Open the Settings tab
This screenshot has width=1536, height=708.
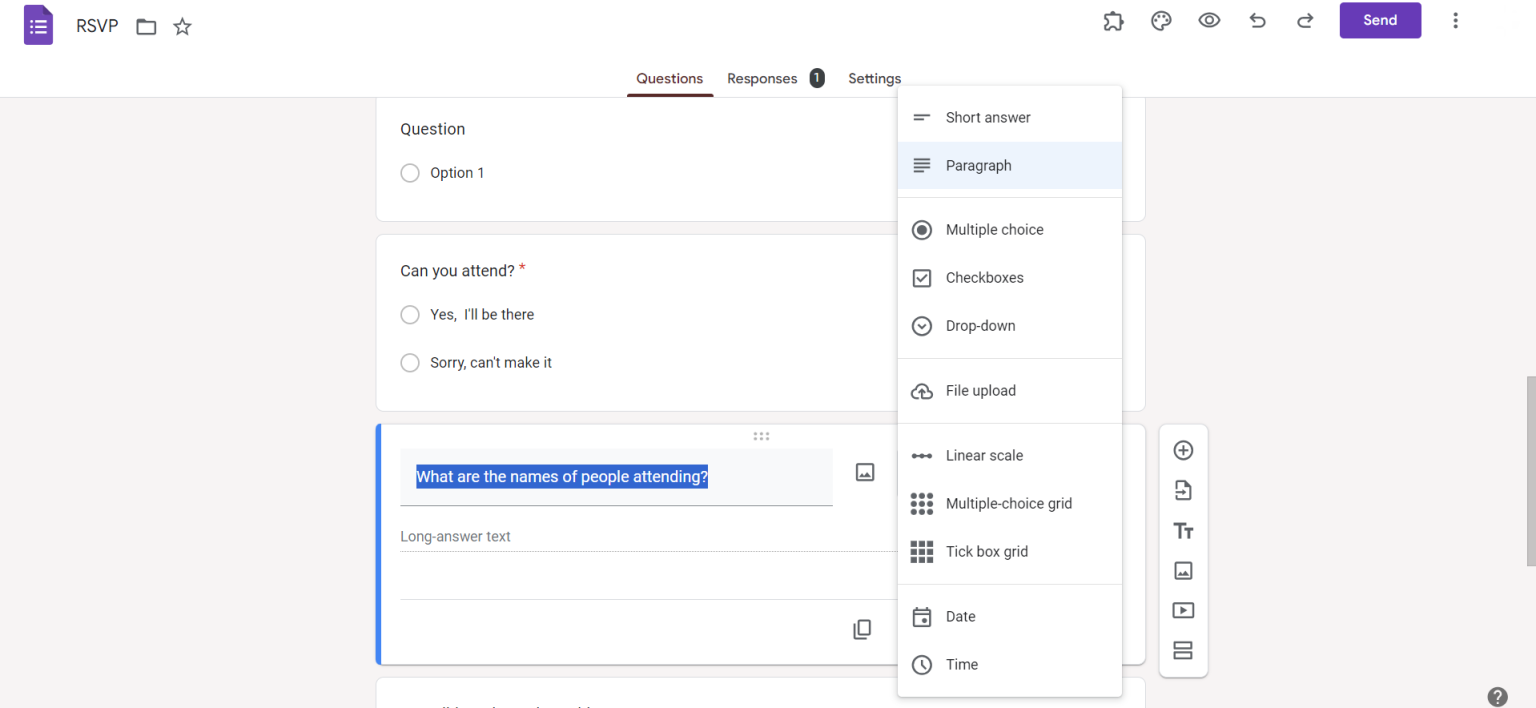tap(874, 79)
